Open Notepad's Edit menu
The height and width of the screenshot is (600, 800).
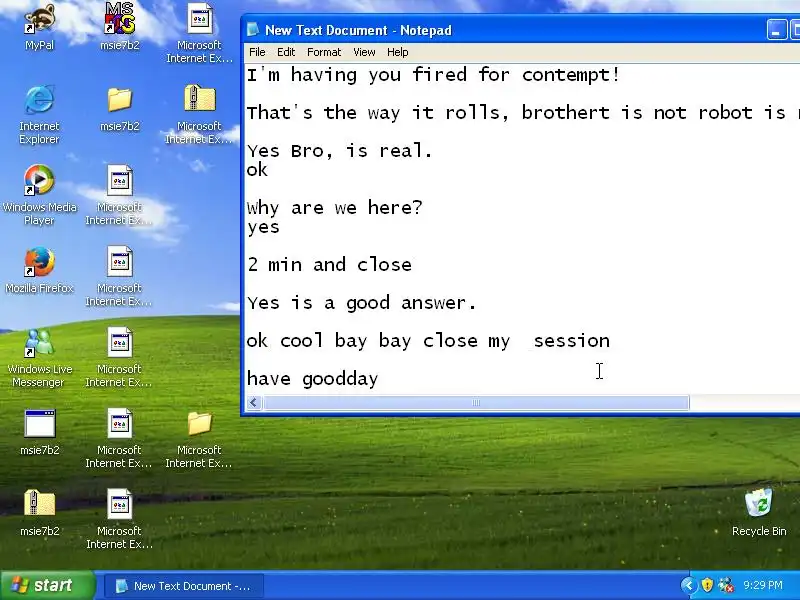pyautogui.click(x=286, y=52)
